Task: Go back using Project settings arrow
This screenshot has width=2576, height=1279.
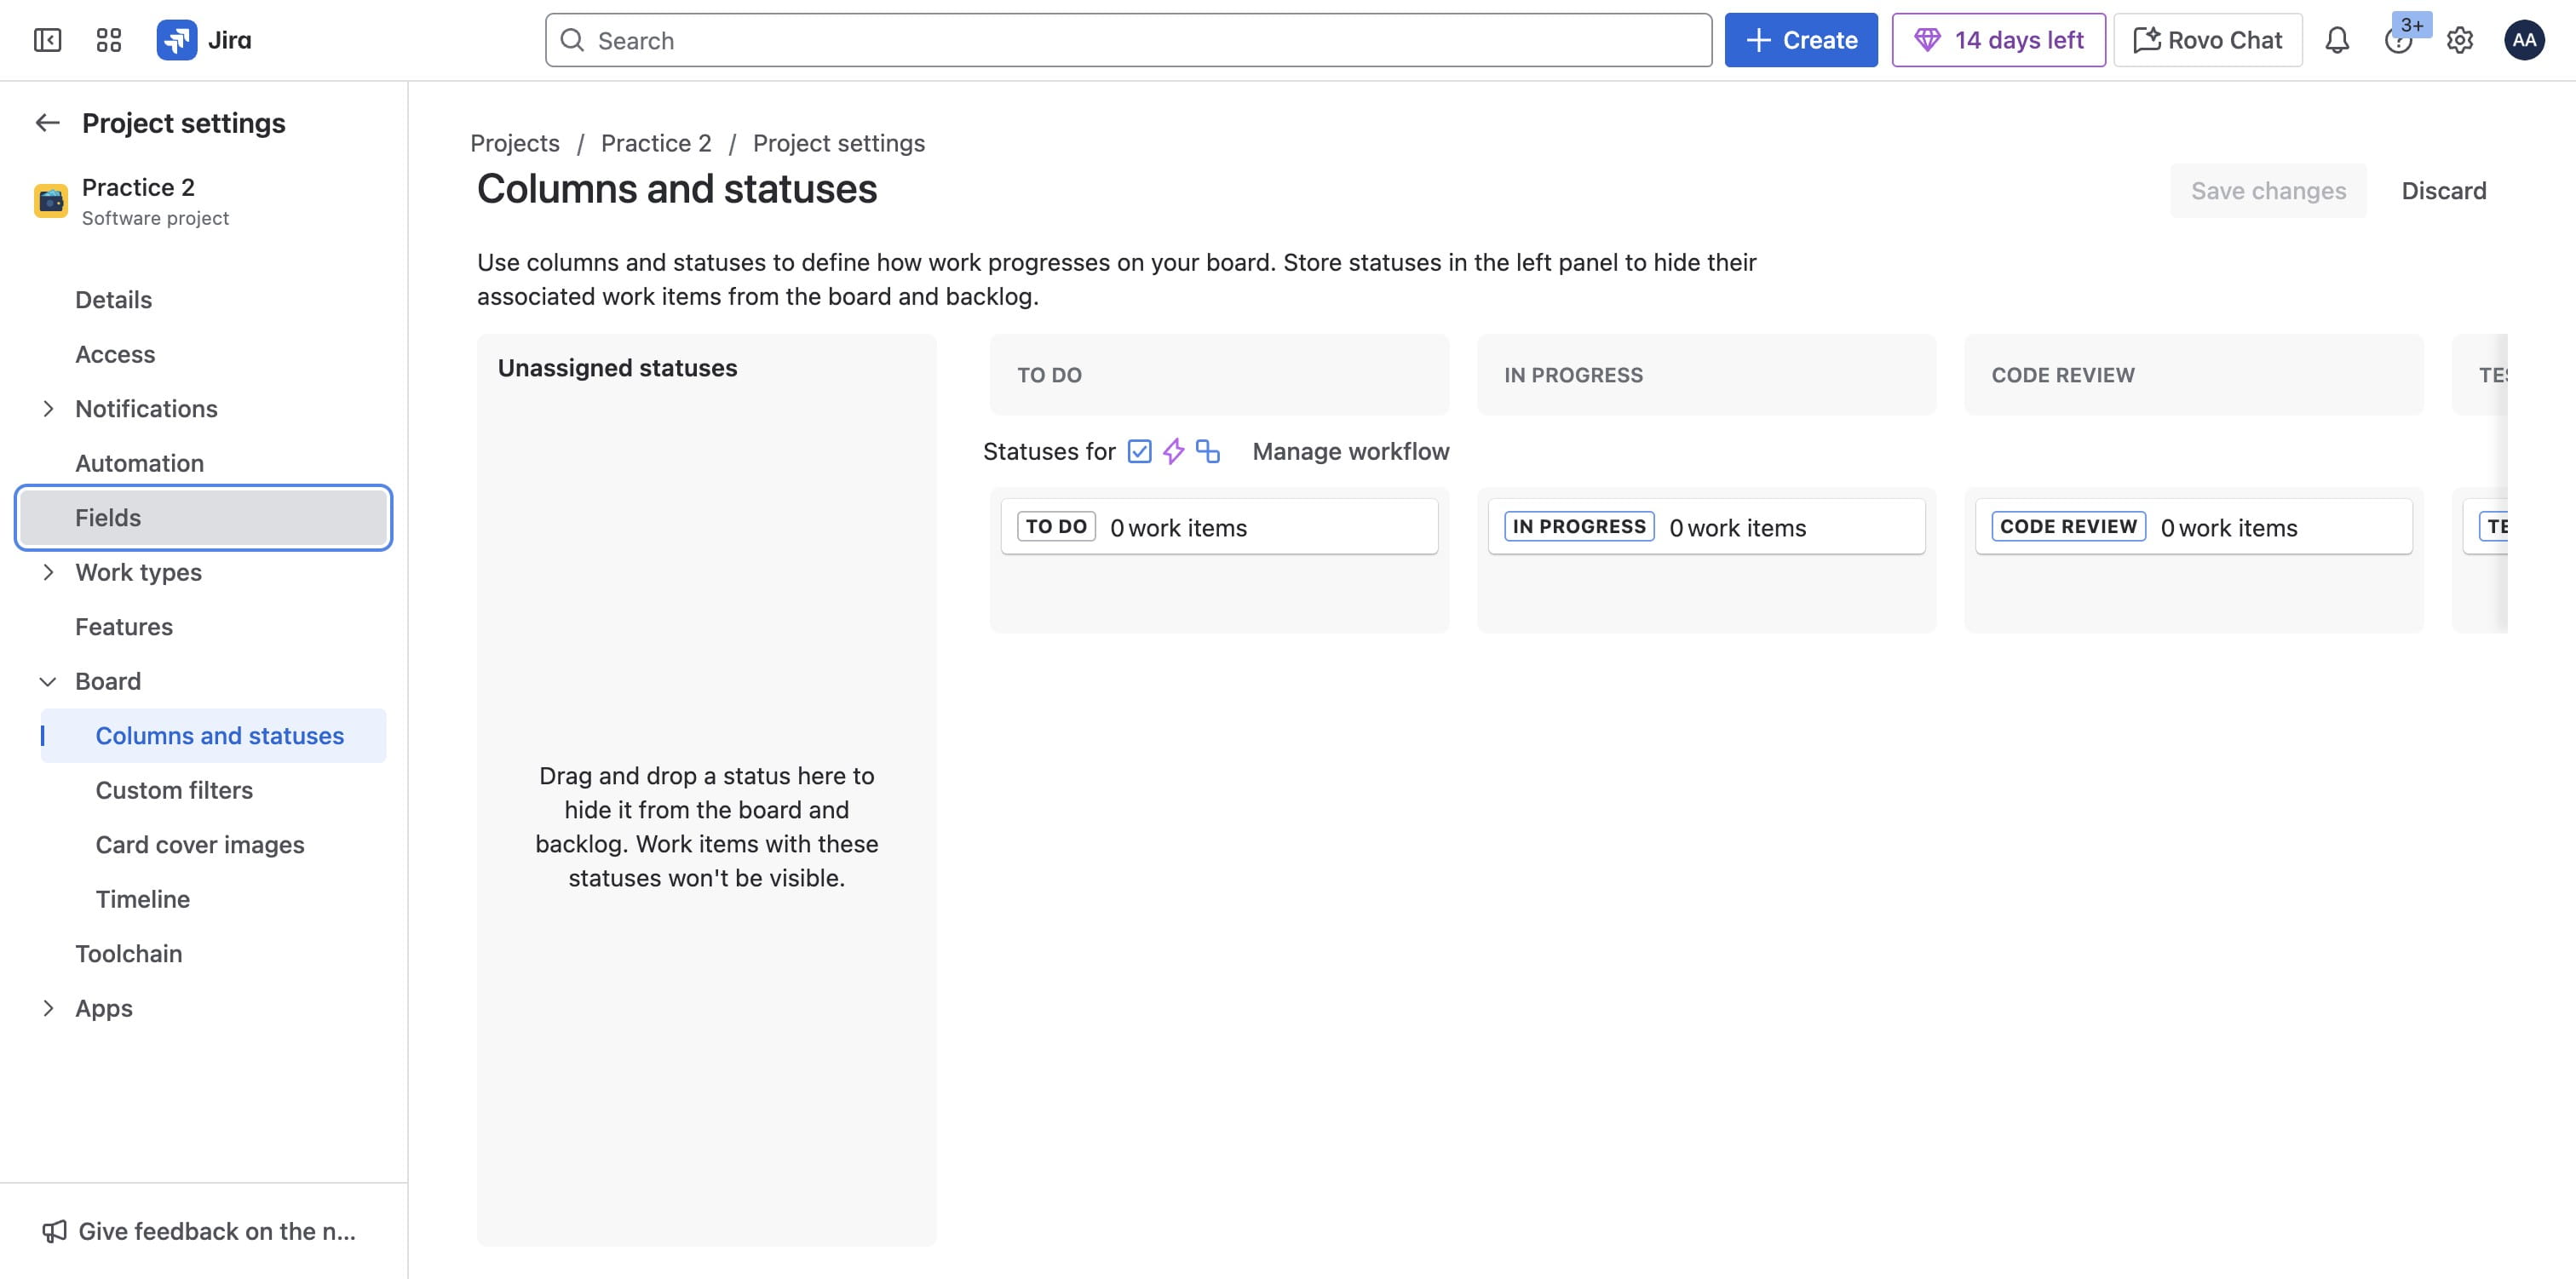Action: (x=47, y=123)
